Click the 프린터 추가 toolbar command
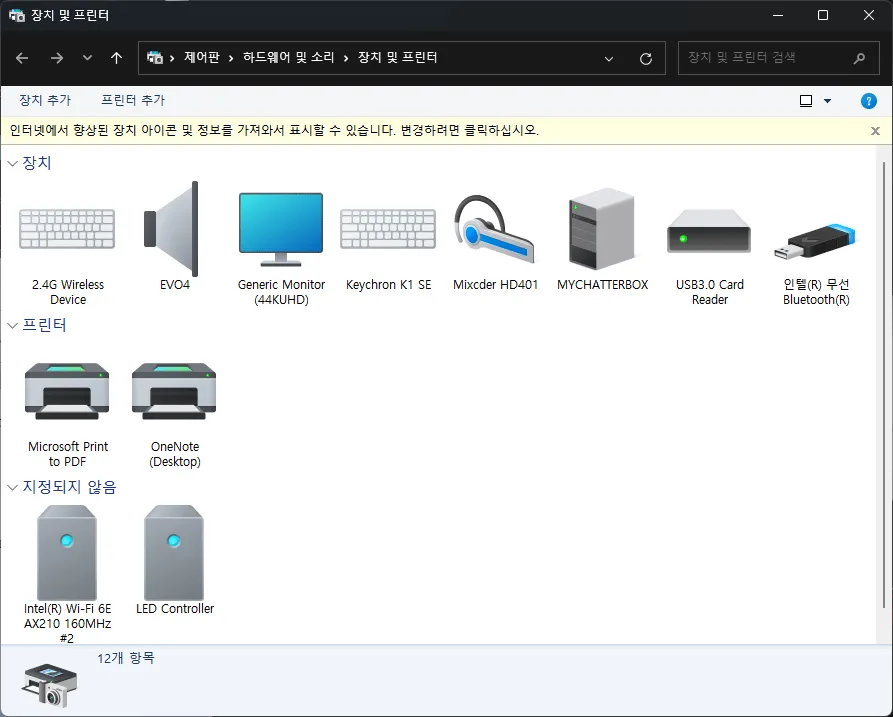Screen dimensions: 893x717 point(133,101)
